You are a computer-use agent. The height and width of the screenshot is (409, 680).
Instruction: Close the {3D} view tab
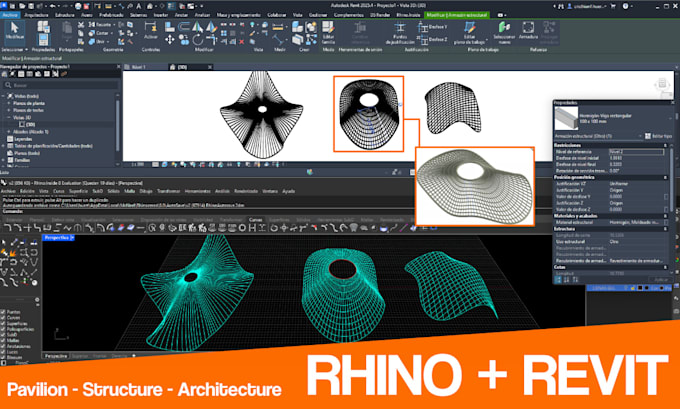[x=209, y=67]
